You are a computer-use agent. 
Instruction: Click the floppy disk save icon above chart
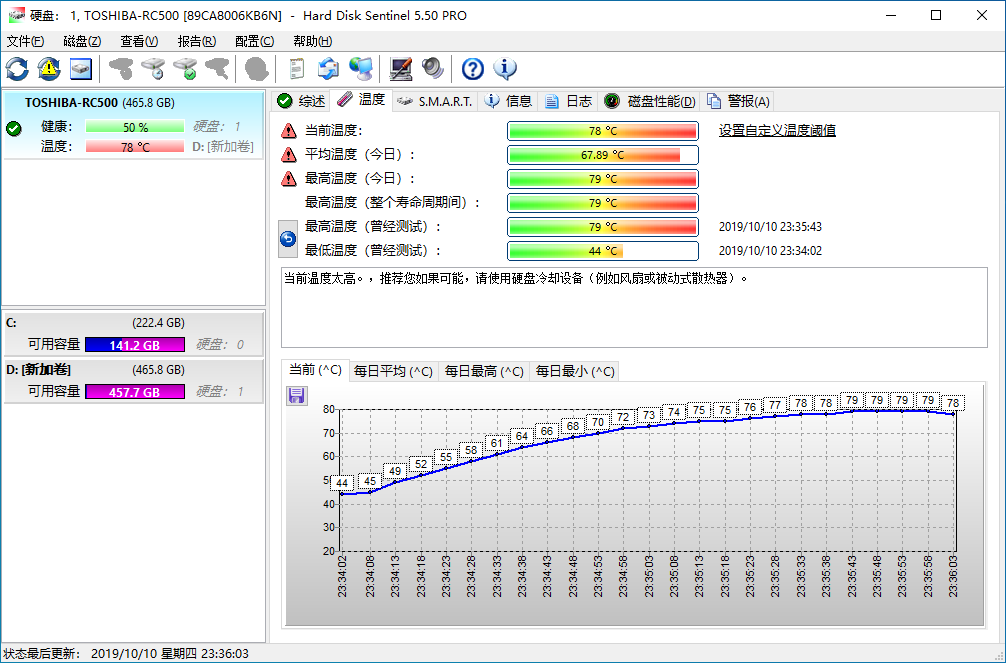pyautogui.click(x=296, y=395)
